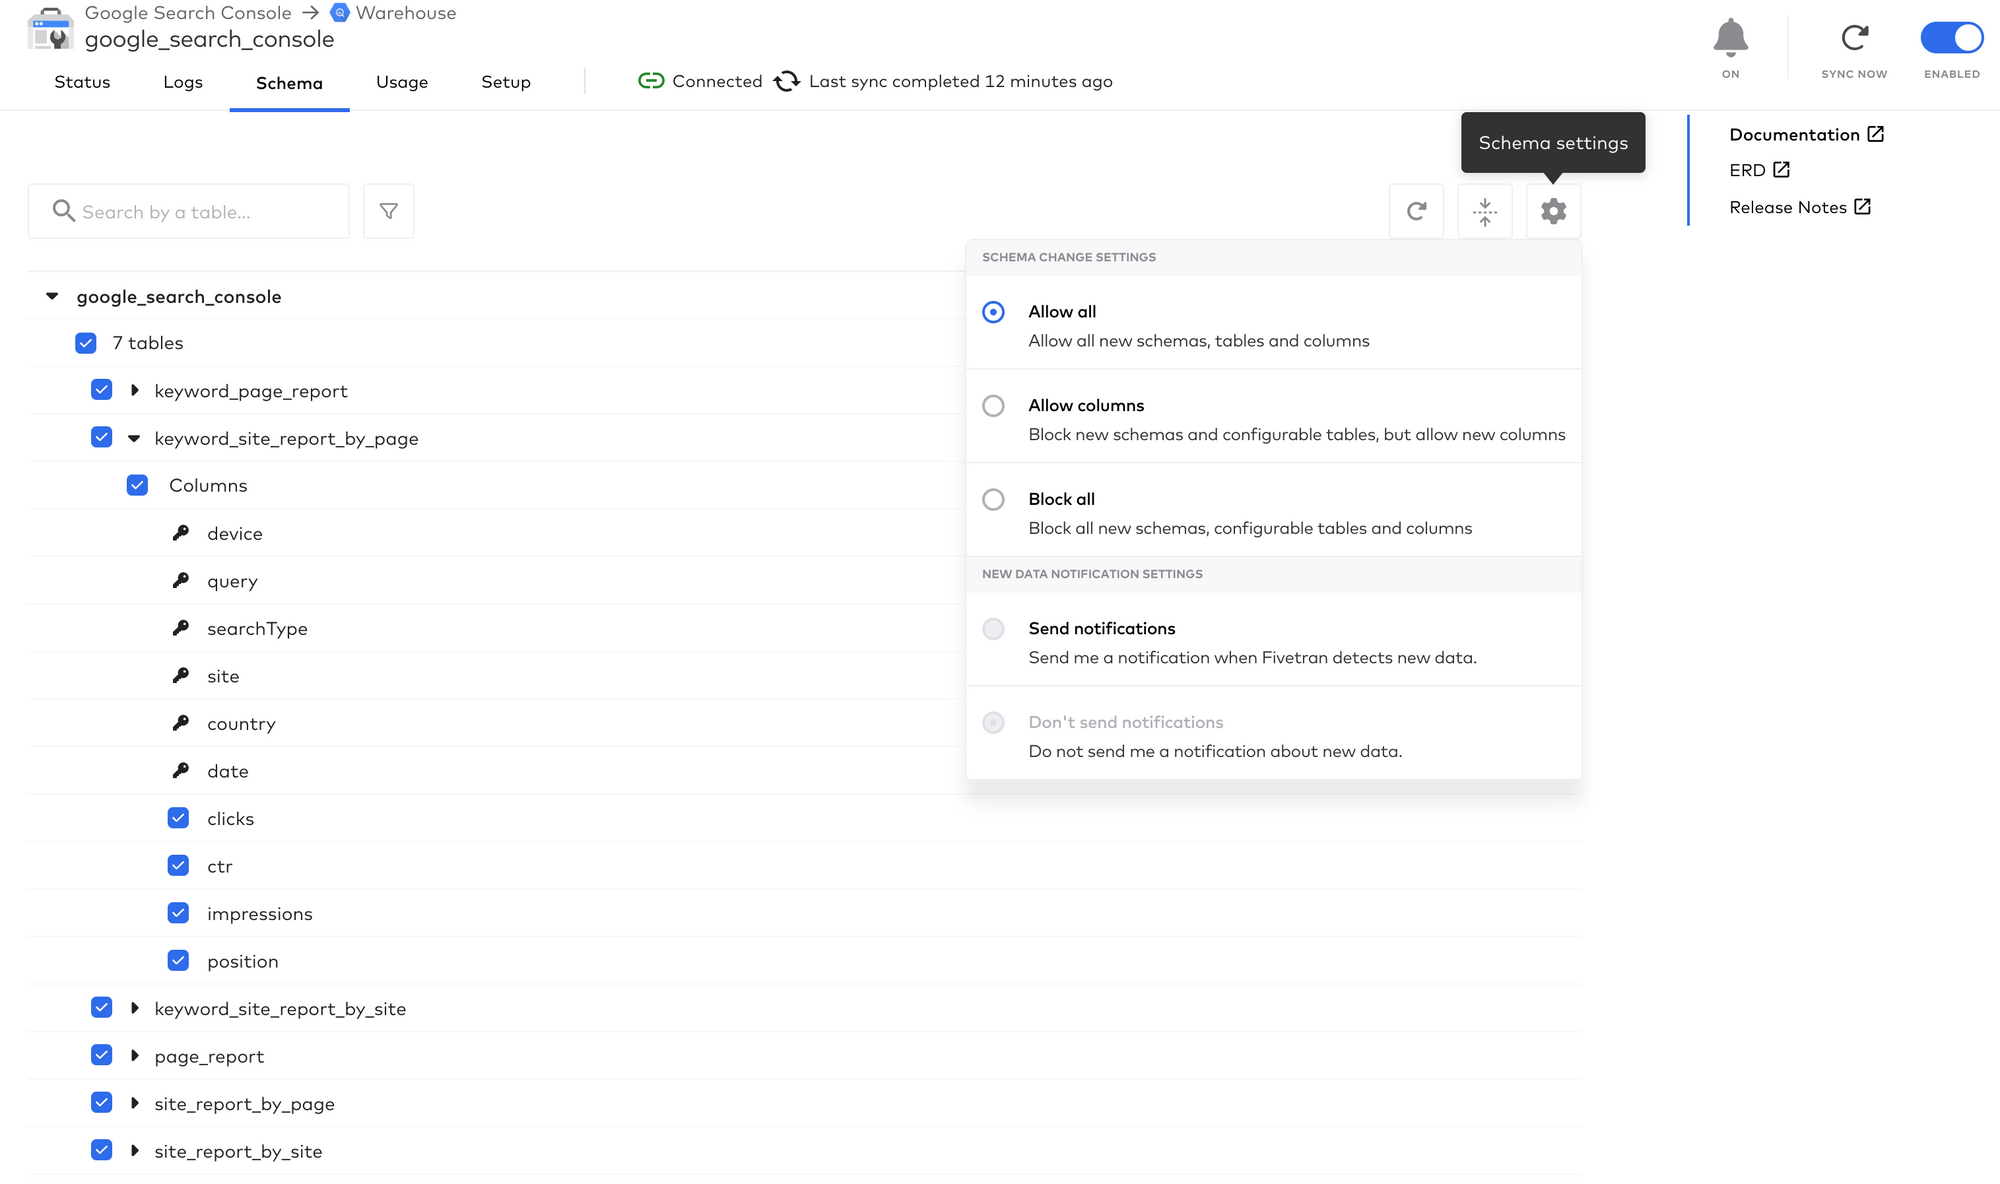Image resolution: width=2000 pixels, height=1184 pixels.
Task: Switch to the Status tab
Action: [x=82, y=82]
